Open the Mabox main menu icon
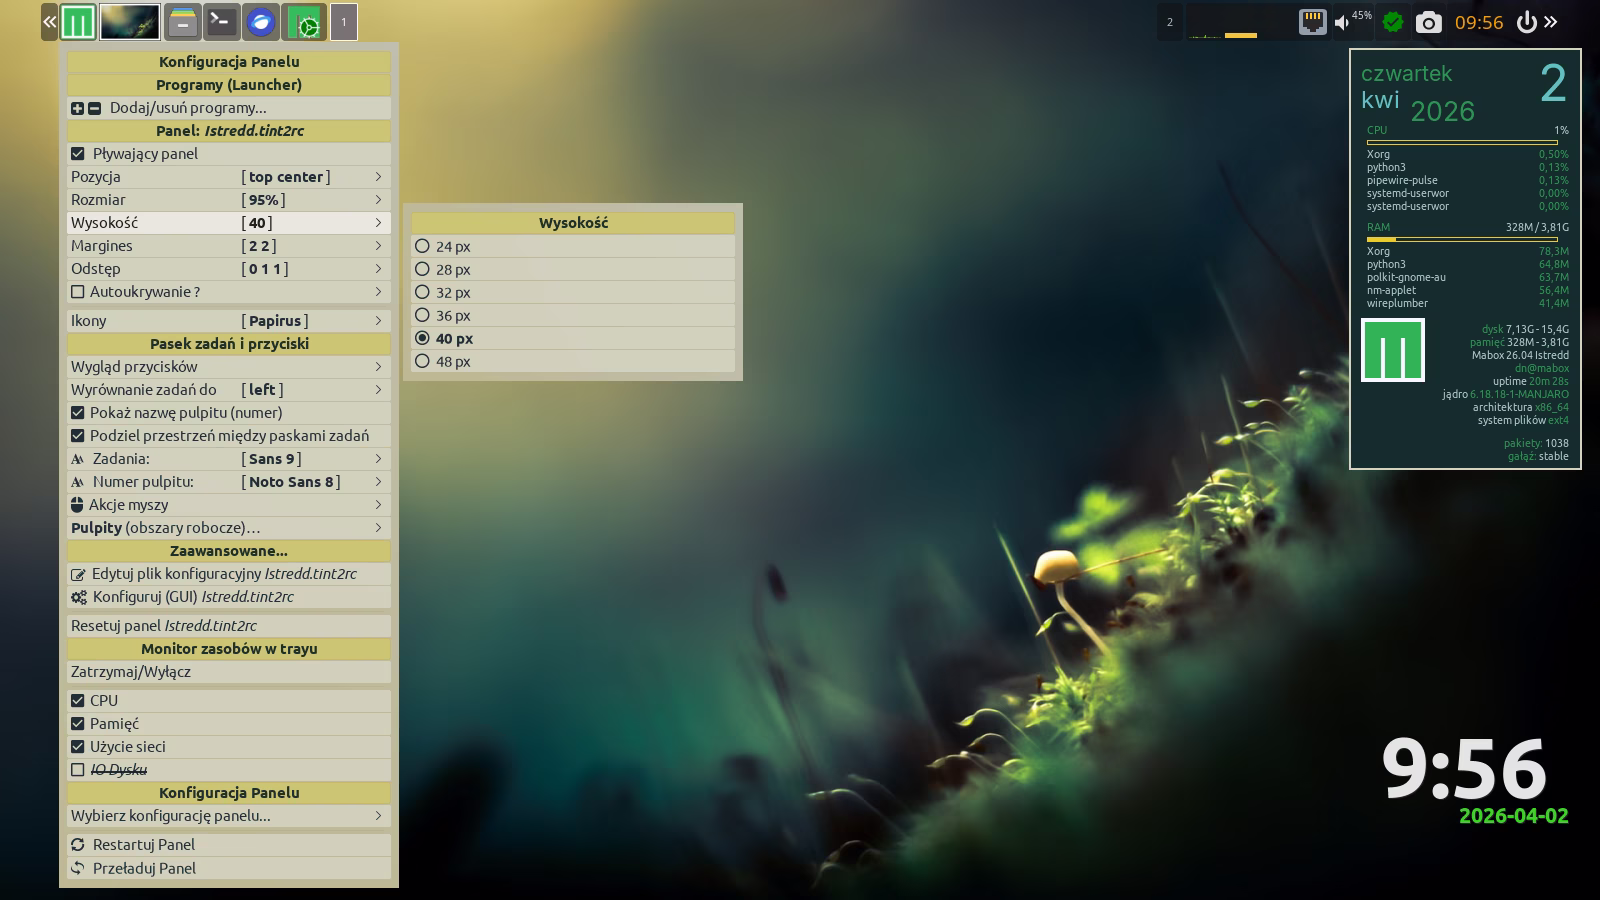 (x=78, y=22)
